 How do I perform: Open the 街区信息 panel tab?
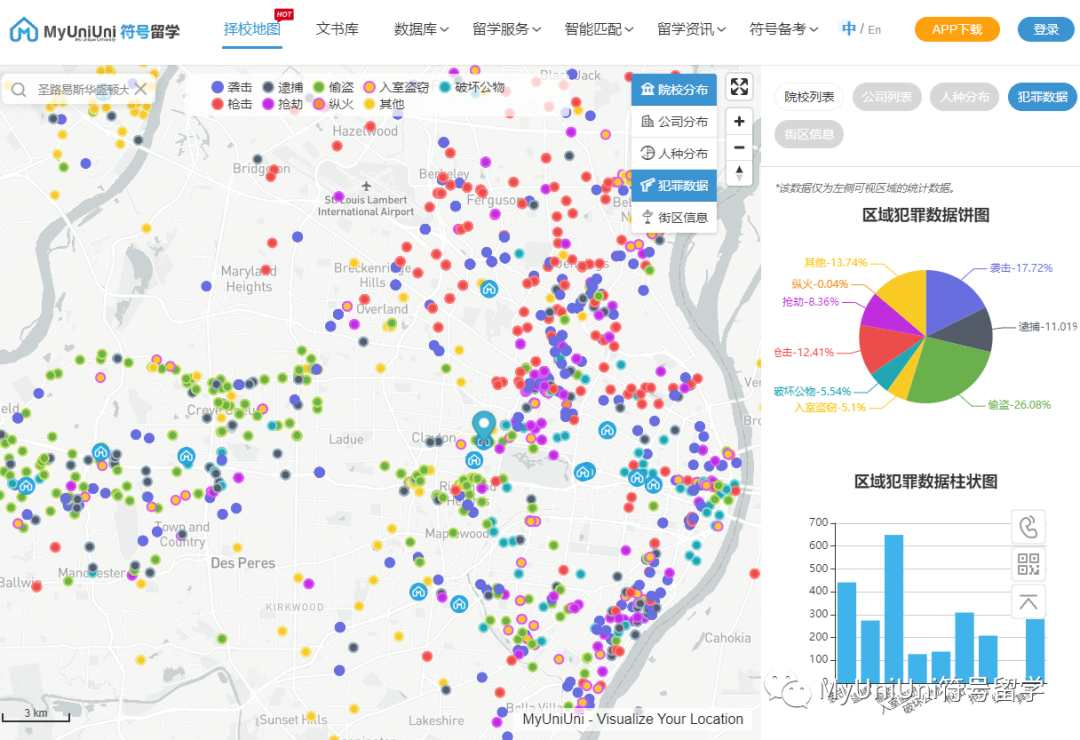(809, 134)
